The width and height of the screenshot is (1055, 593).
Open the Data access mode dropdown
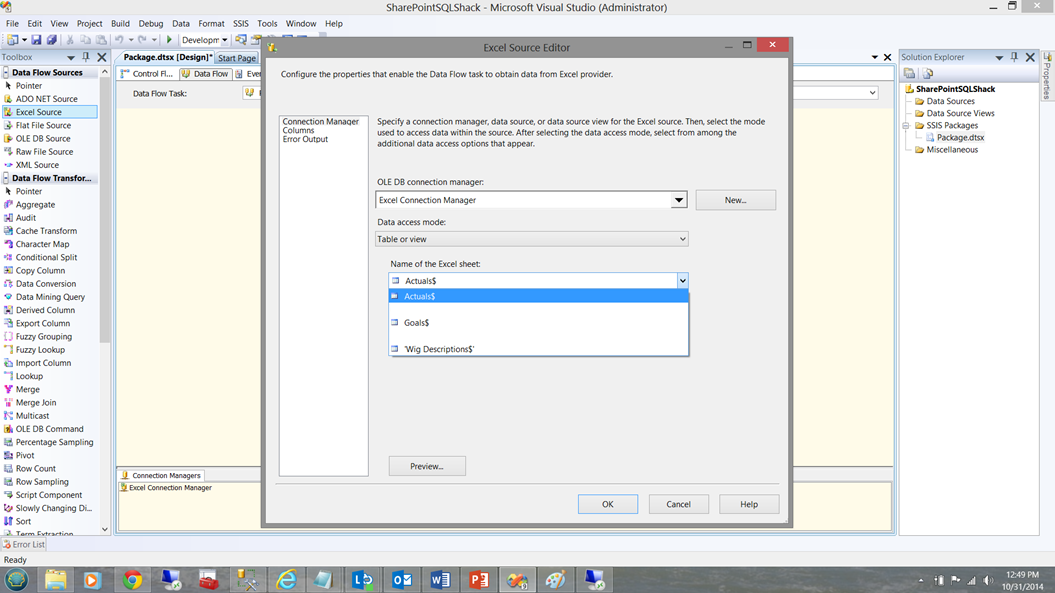pos(682,239)
